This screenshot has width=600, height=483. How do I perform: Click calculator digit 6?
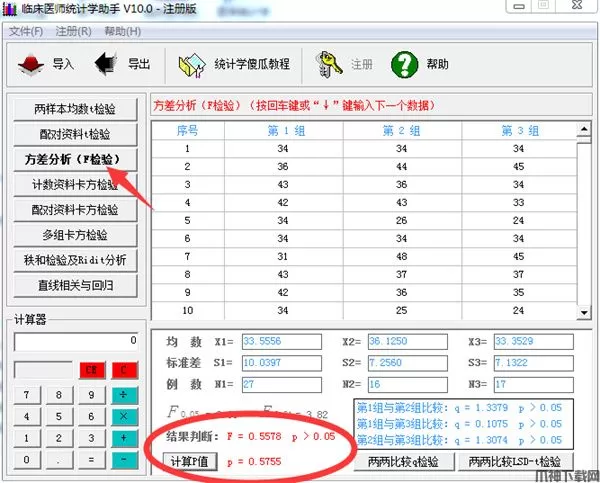92,417
